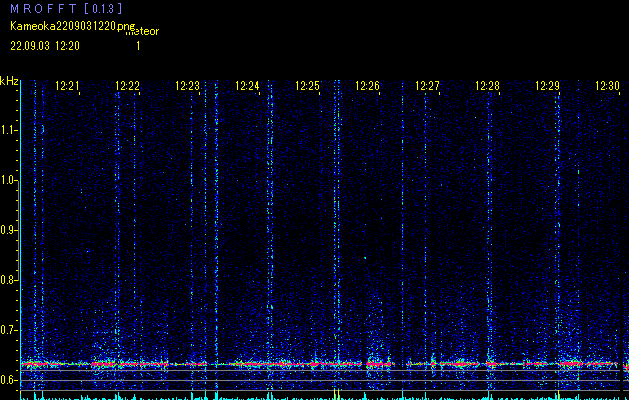The image size is (629, 400).
Task: Select the 1.1 kHz axis label
Action: point(9,130)
